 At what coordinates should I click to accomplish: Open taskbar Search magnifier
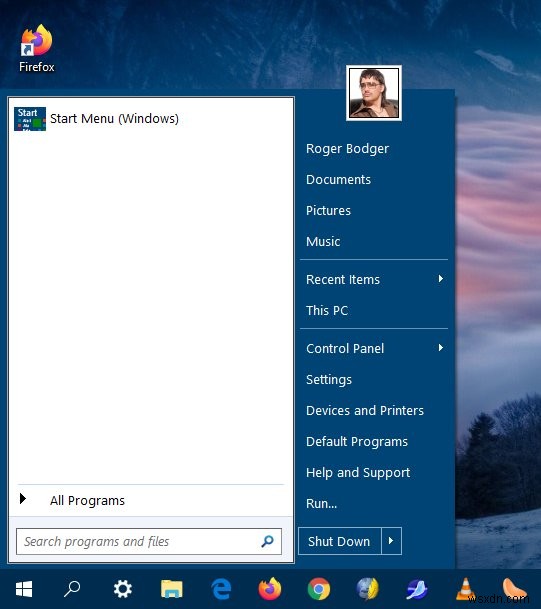(x=72, y=589)
